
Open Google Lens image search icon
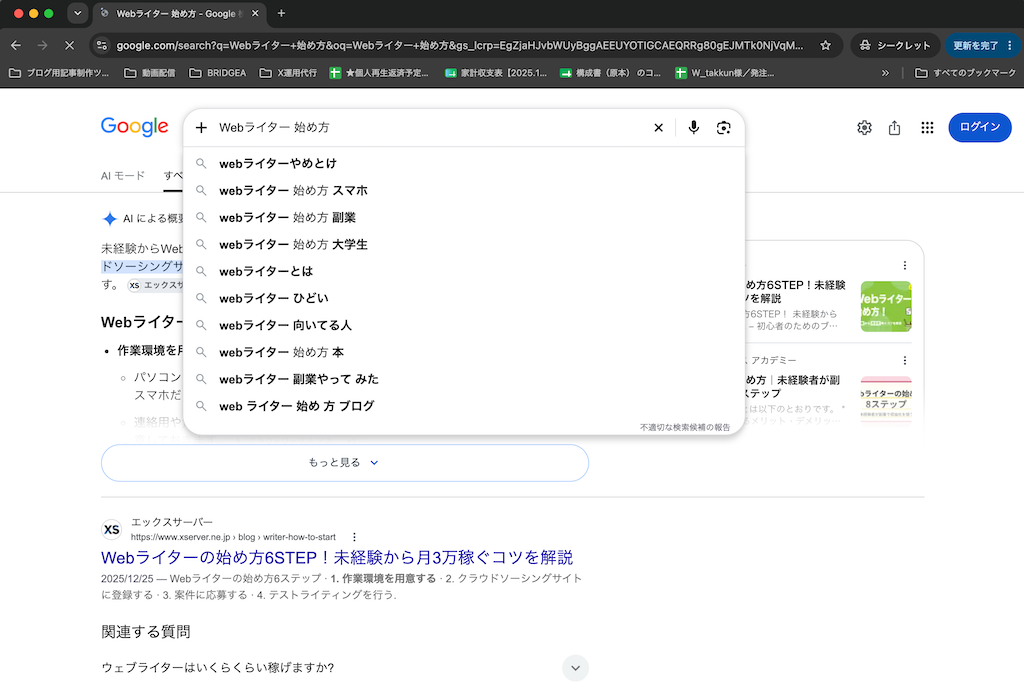(723, 127)
